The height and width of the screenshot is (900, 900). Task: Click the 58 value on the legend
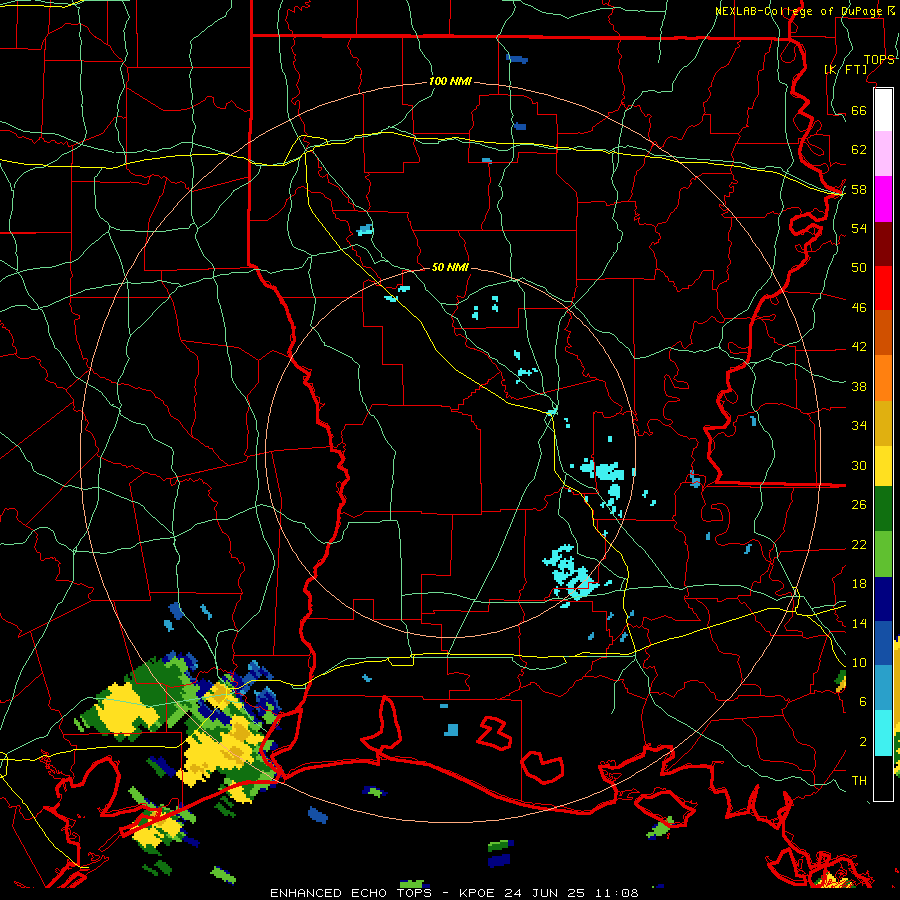(859, 189)
